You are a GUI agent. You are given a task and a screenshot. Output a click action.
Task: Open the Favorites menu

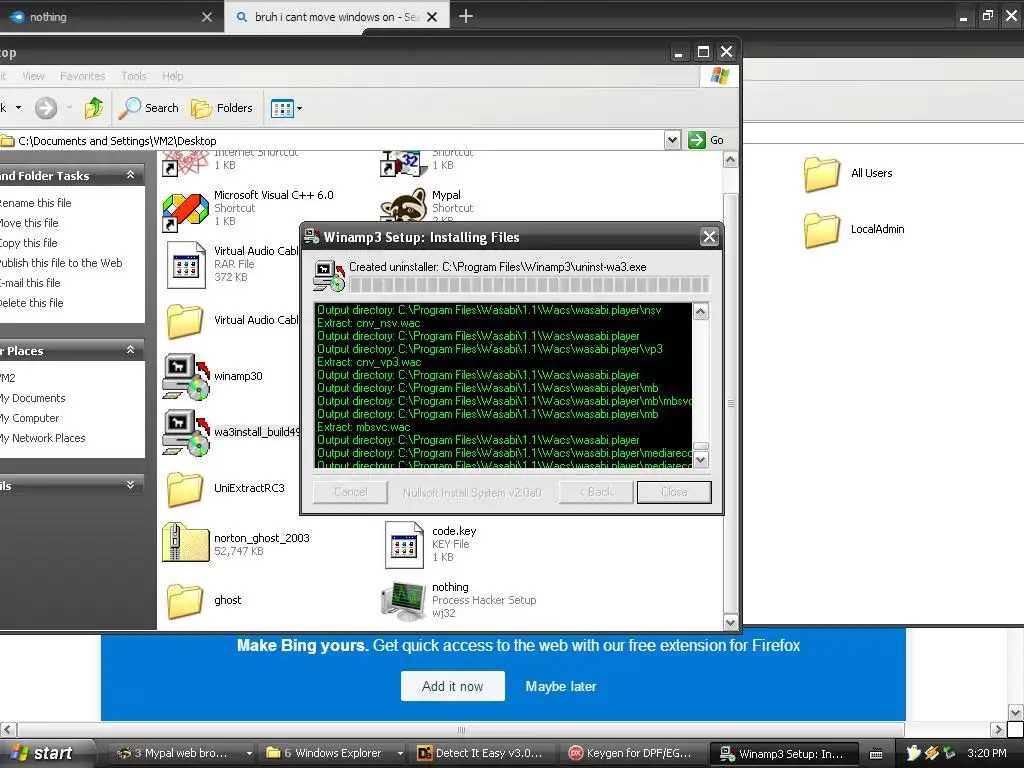(82, 76)
